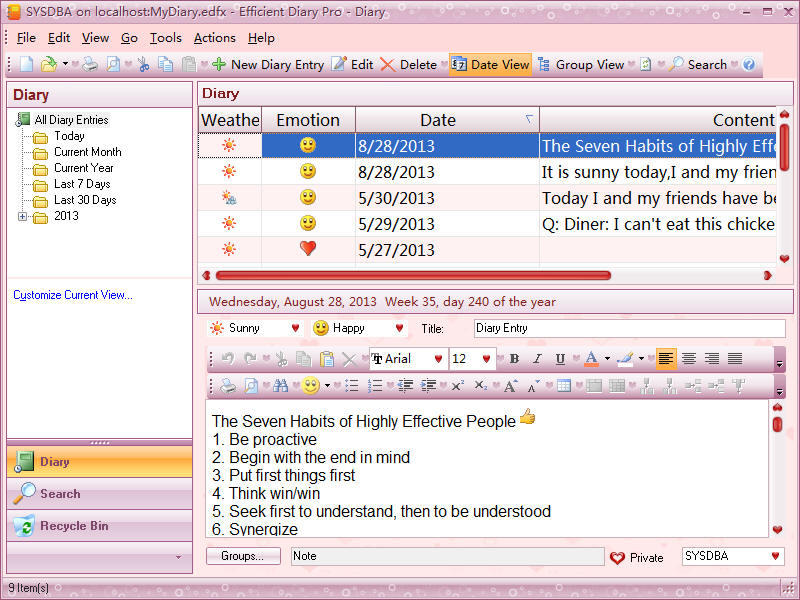This screenshot has height=600, width=800.
Task: Open the Recycle Bin navigation pane
Action: point(99,526)
